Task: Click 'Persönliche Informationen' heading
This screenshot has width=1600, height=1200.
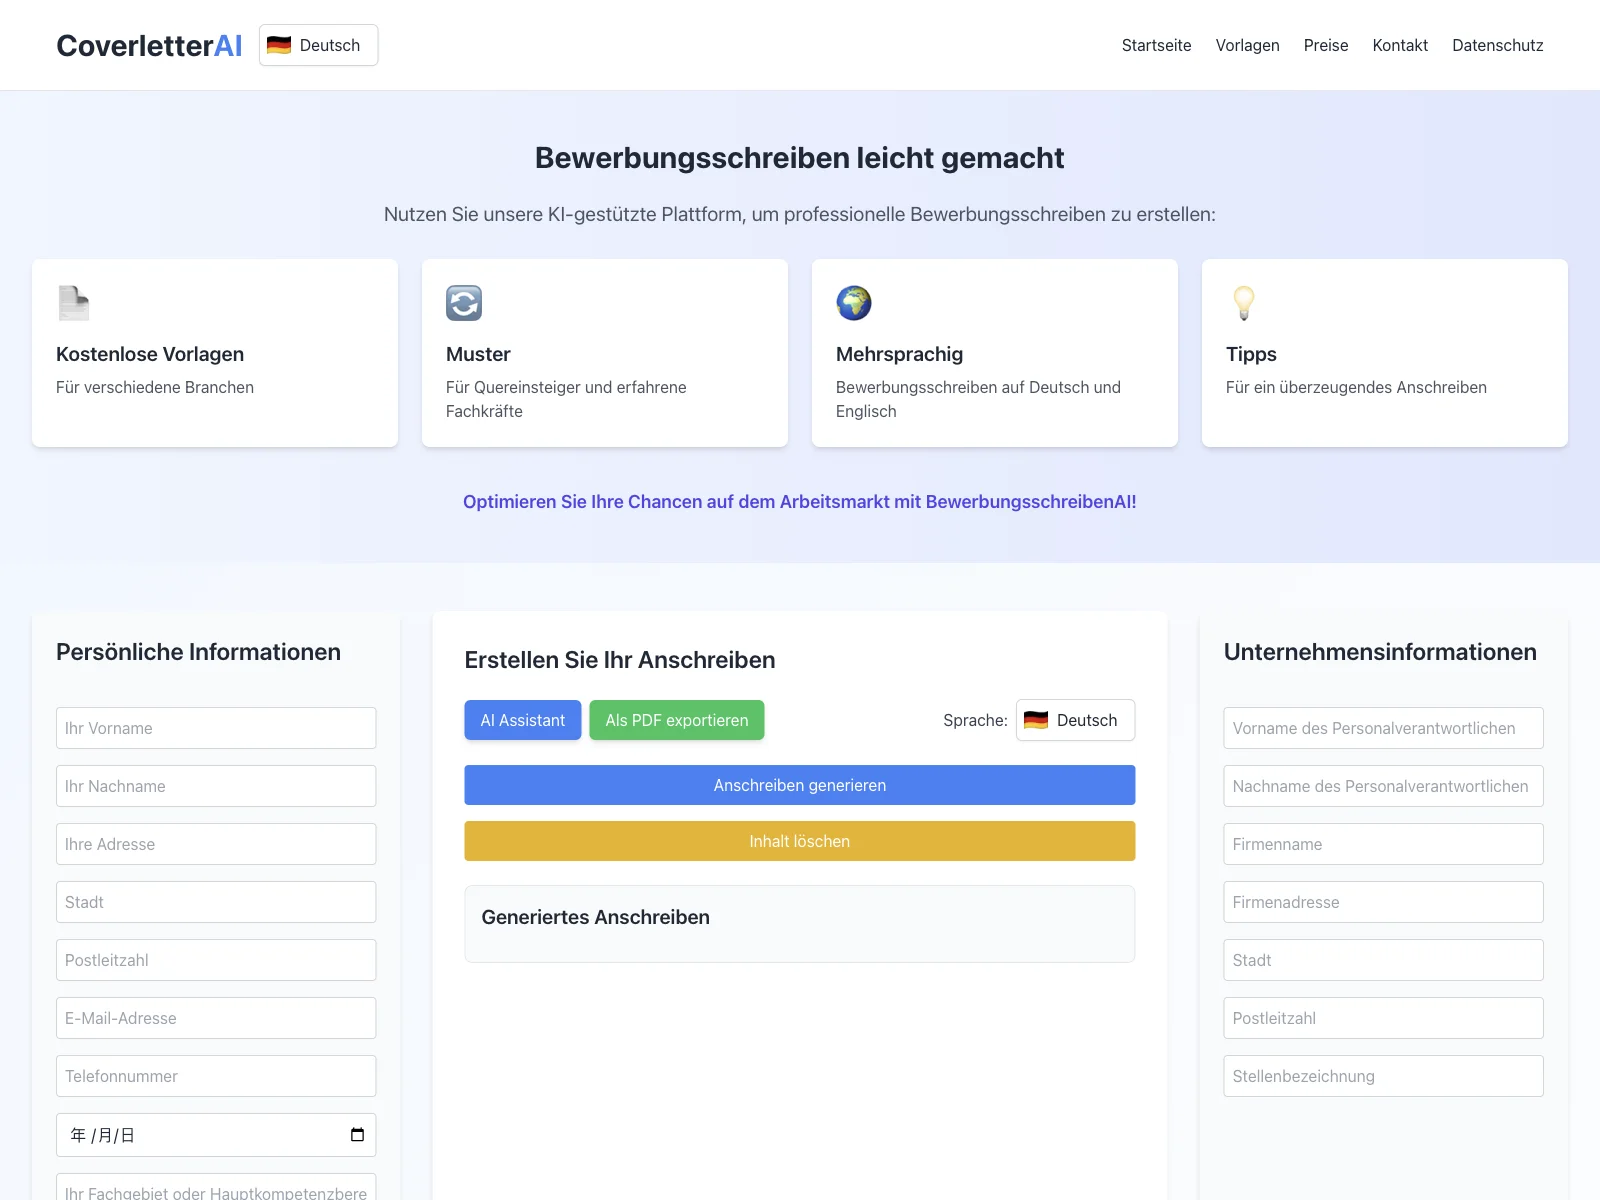Action: tap(198, 652)
